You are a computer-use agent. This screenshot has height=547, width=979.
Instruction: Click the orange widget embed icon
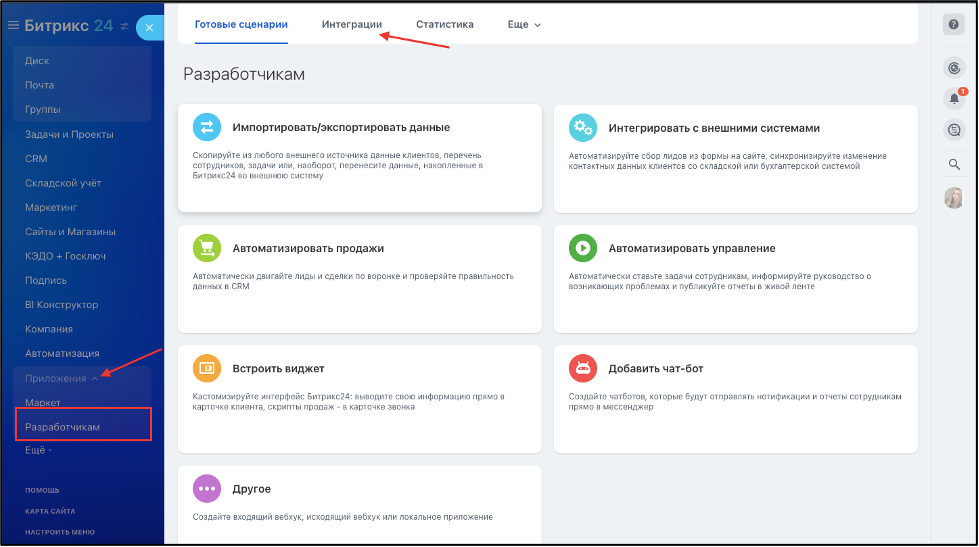(207, 368)
